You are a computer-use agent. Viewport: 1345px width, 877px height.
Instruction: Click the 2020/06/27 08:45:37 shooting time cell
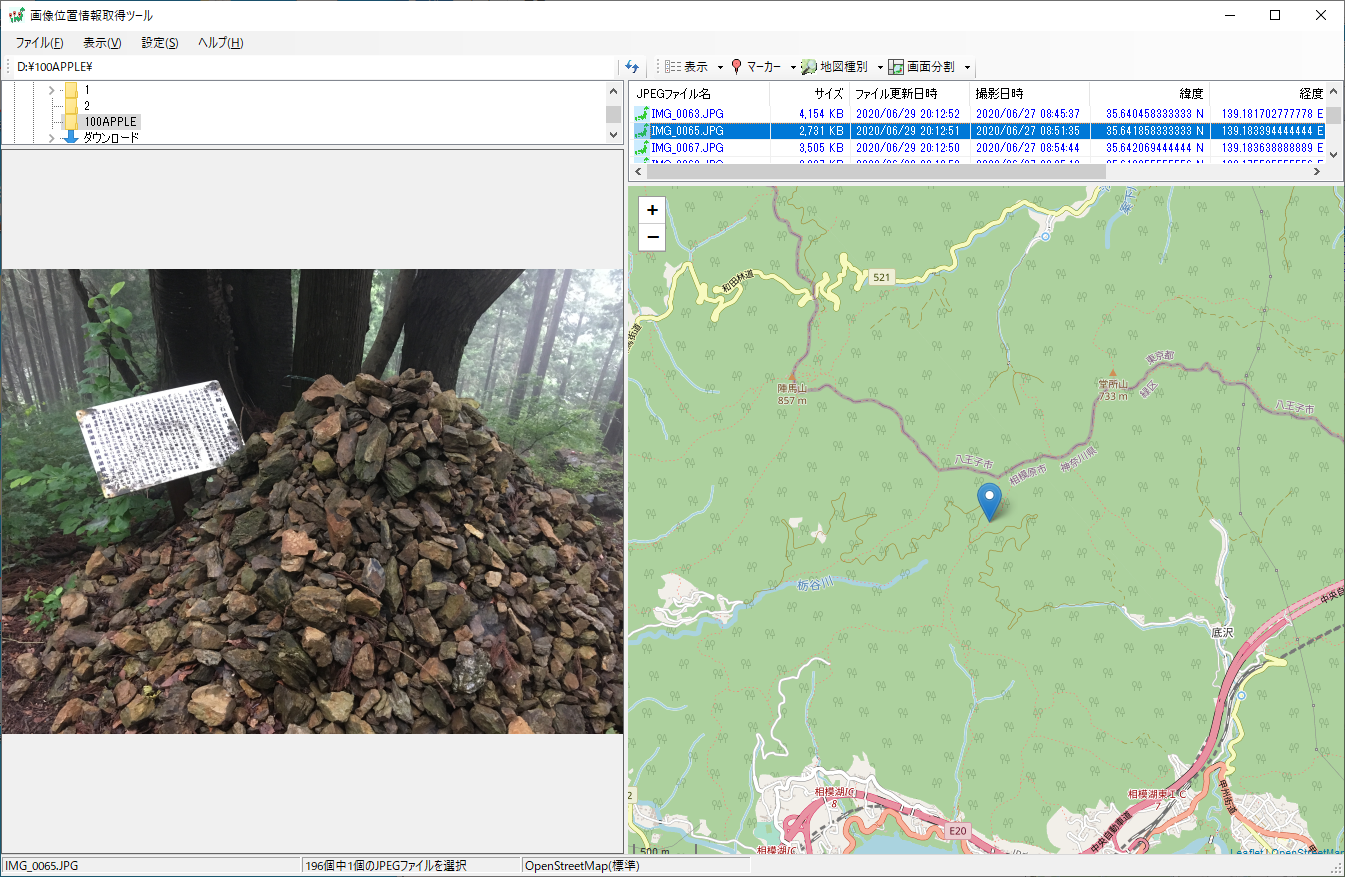[x=1028, y=114]
